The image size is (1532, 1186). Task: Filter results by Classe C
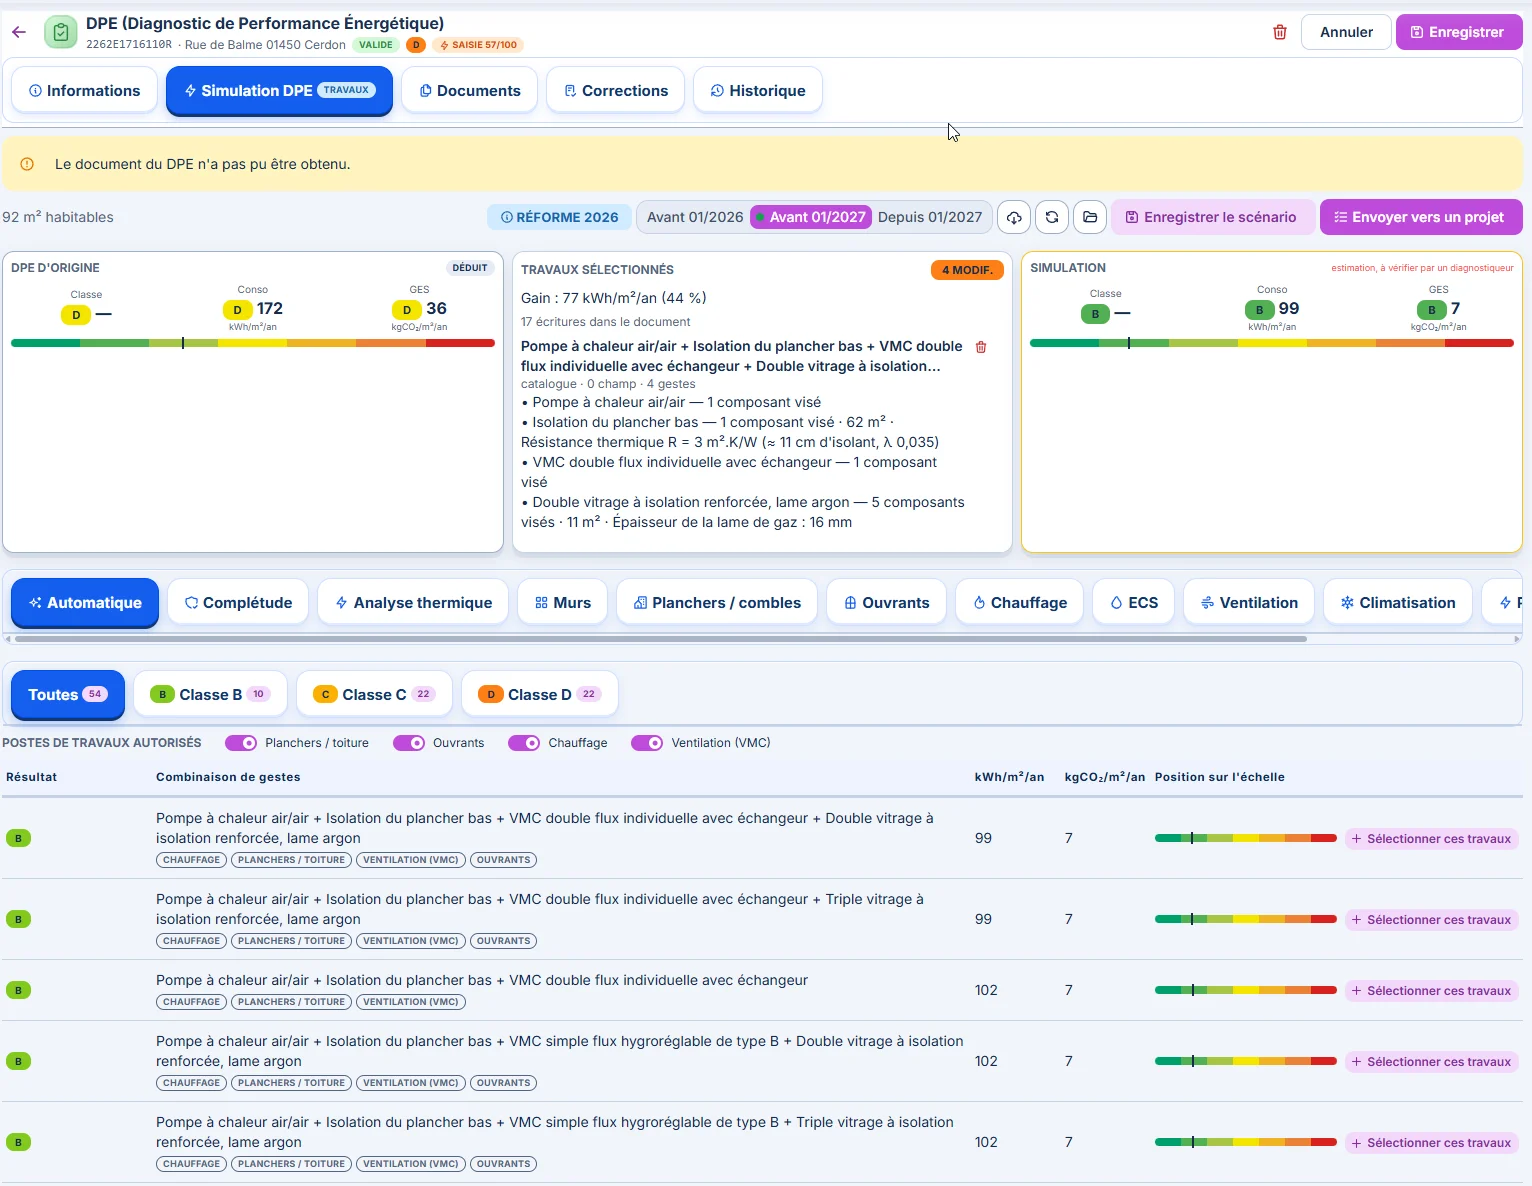(374, 695)
